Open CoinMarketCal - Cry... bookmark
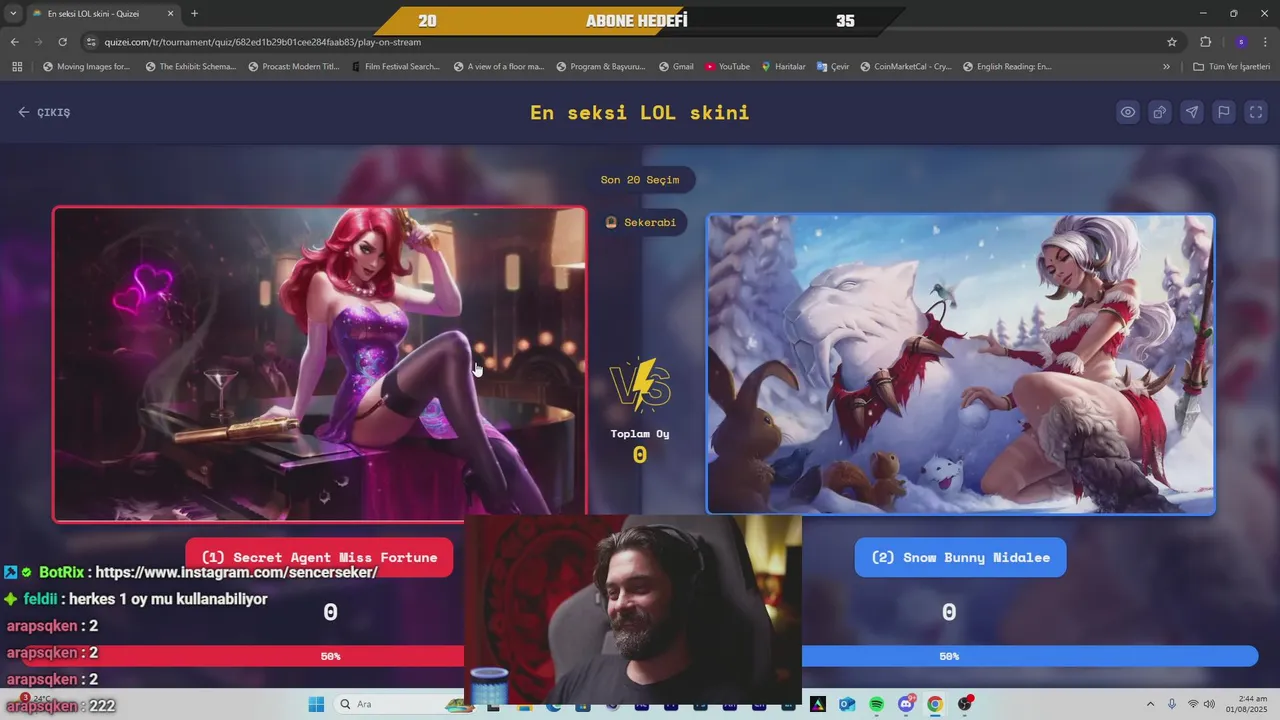The width and height of the screenshot is (1280, 720). (x=905, y=67)
